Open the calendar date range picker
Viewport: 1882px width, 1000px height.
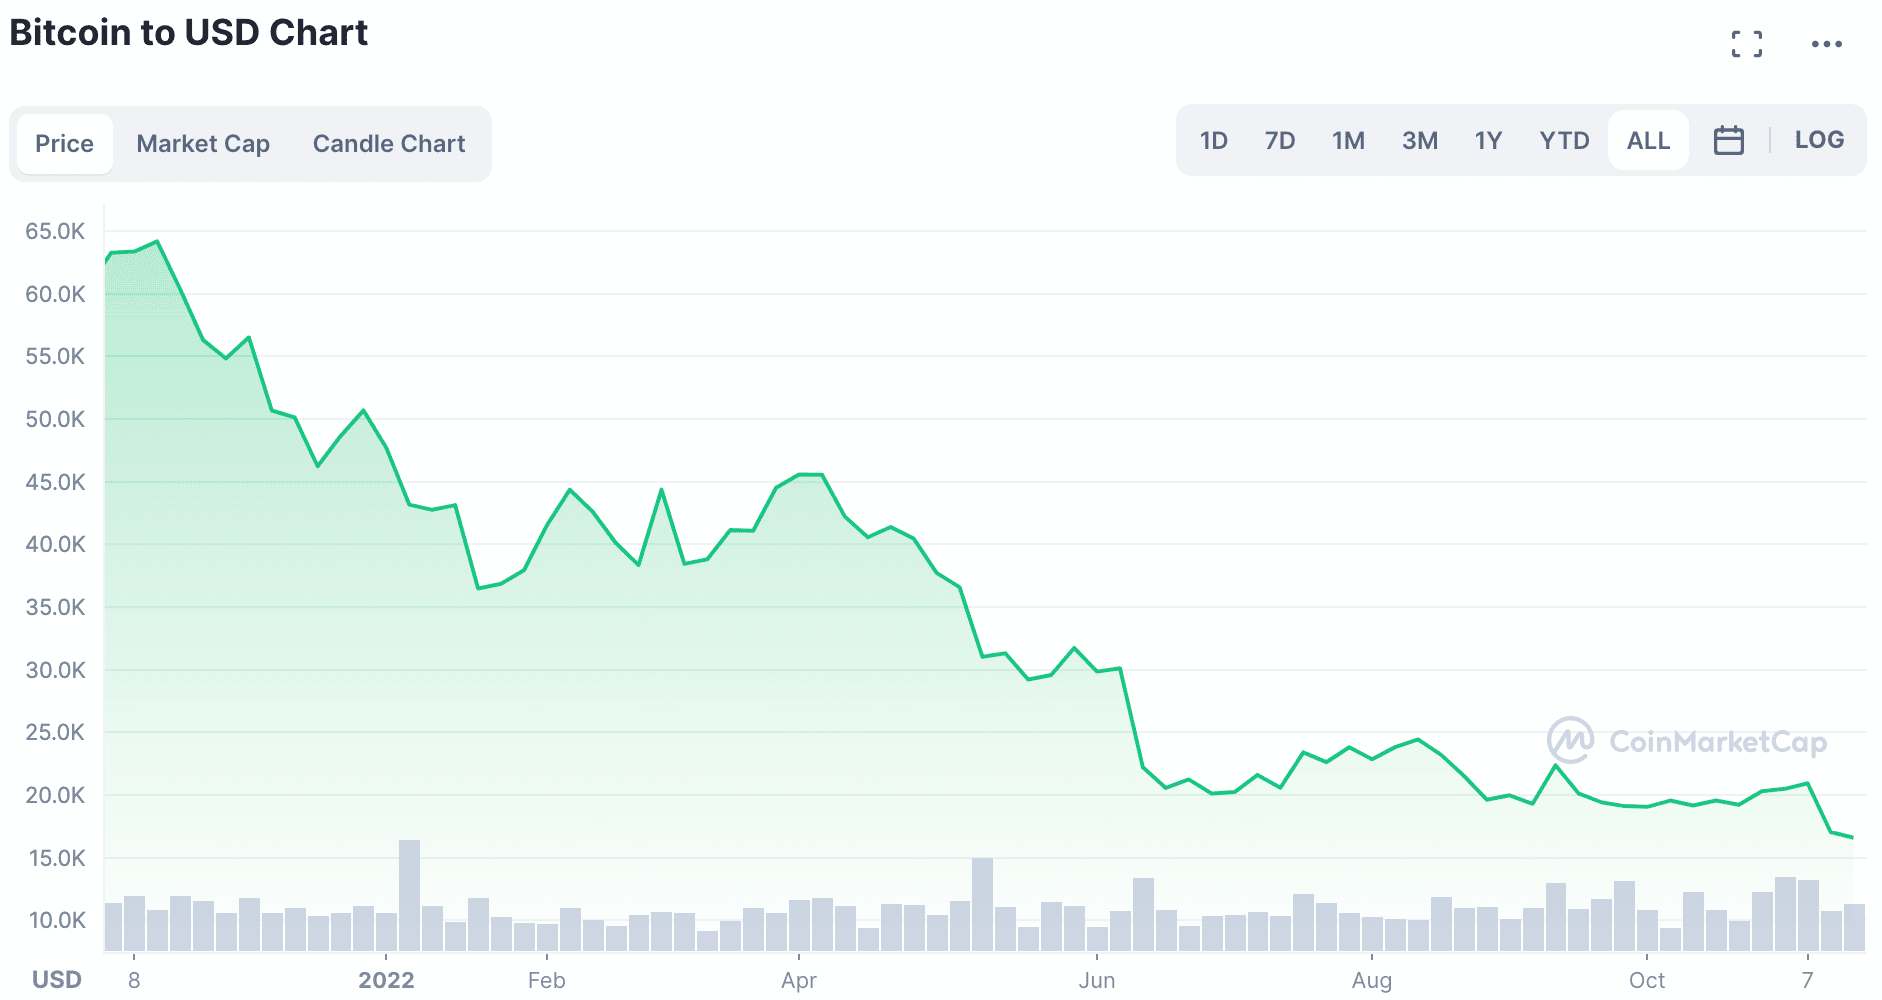[x=1728, y=140]
